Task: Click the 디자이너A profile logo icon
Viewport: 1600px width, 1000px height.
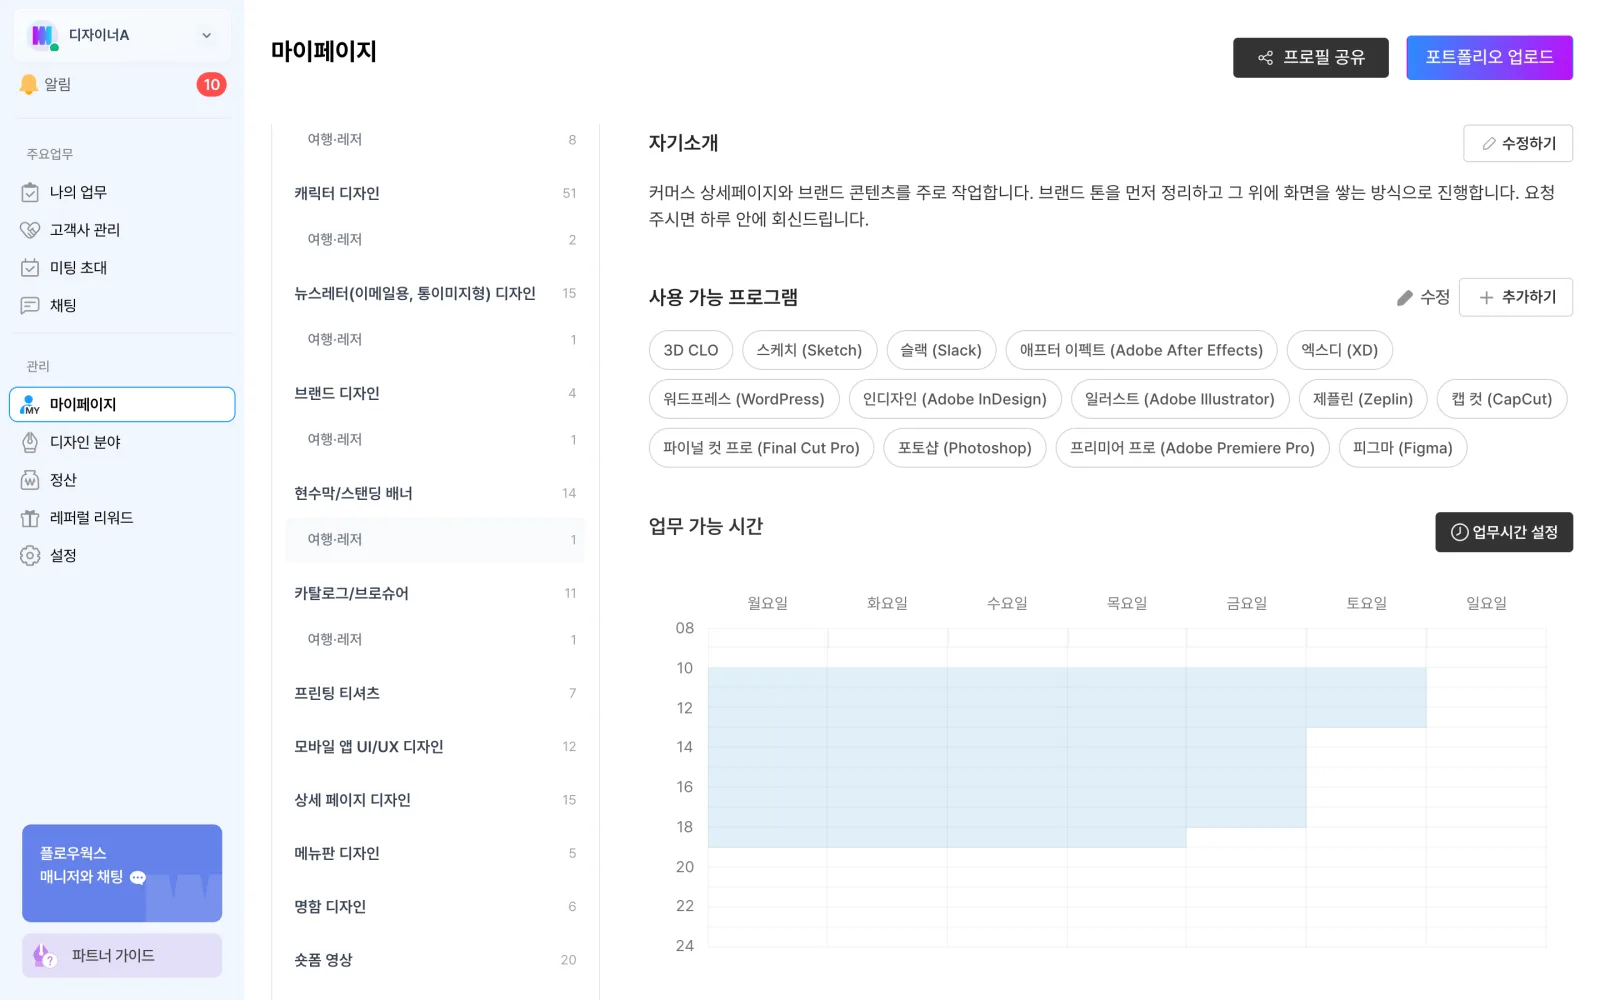Action: point(42,35)
